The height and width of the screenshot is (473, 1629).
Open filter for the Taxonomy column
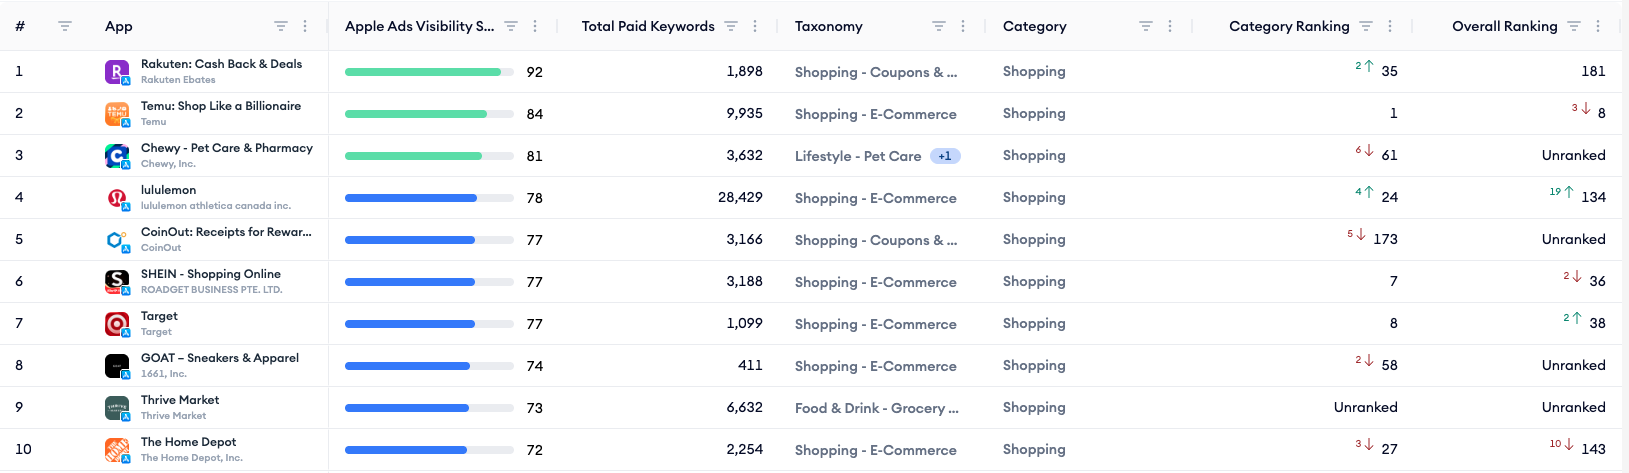[x=939, y=26]
